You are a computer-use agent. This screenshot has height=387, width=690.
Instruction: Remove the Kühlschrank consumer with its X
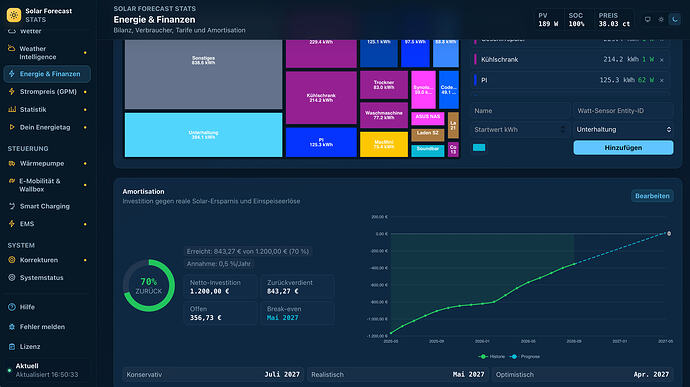pyautogui.click(x=662, y=60)
